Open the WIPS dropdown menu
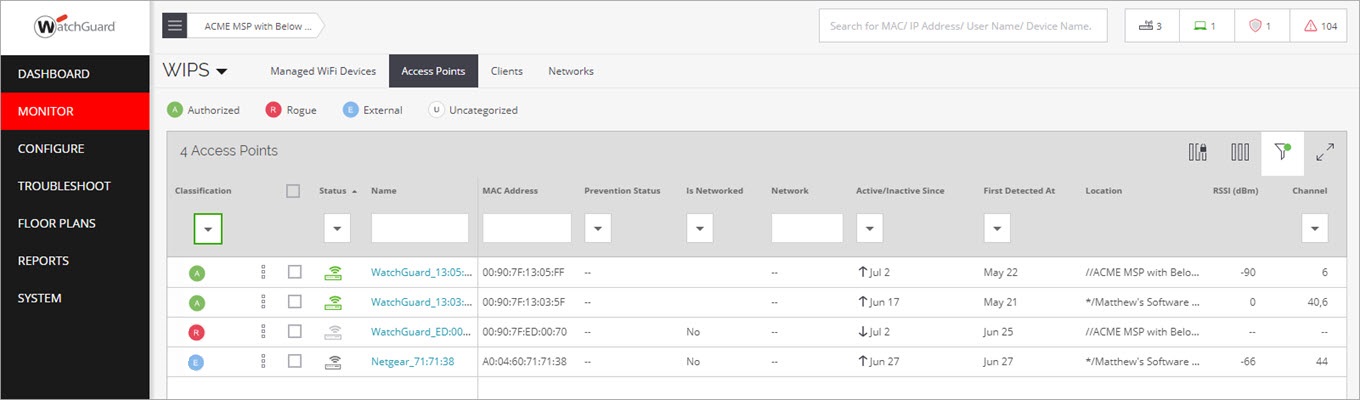This screenshot has width=1360, height=400. [195, 71]
